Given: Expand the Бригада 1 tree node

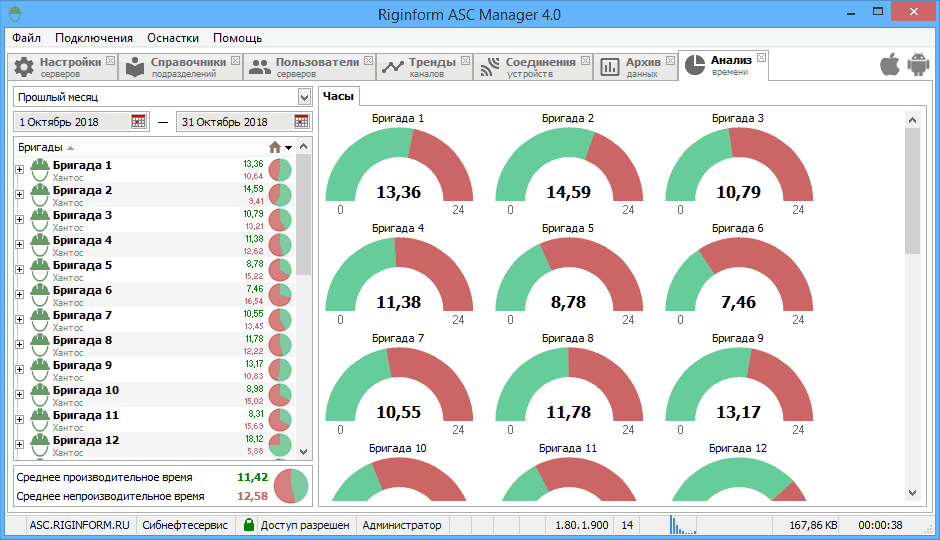Looking at the screenshot, I should 19,168.
